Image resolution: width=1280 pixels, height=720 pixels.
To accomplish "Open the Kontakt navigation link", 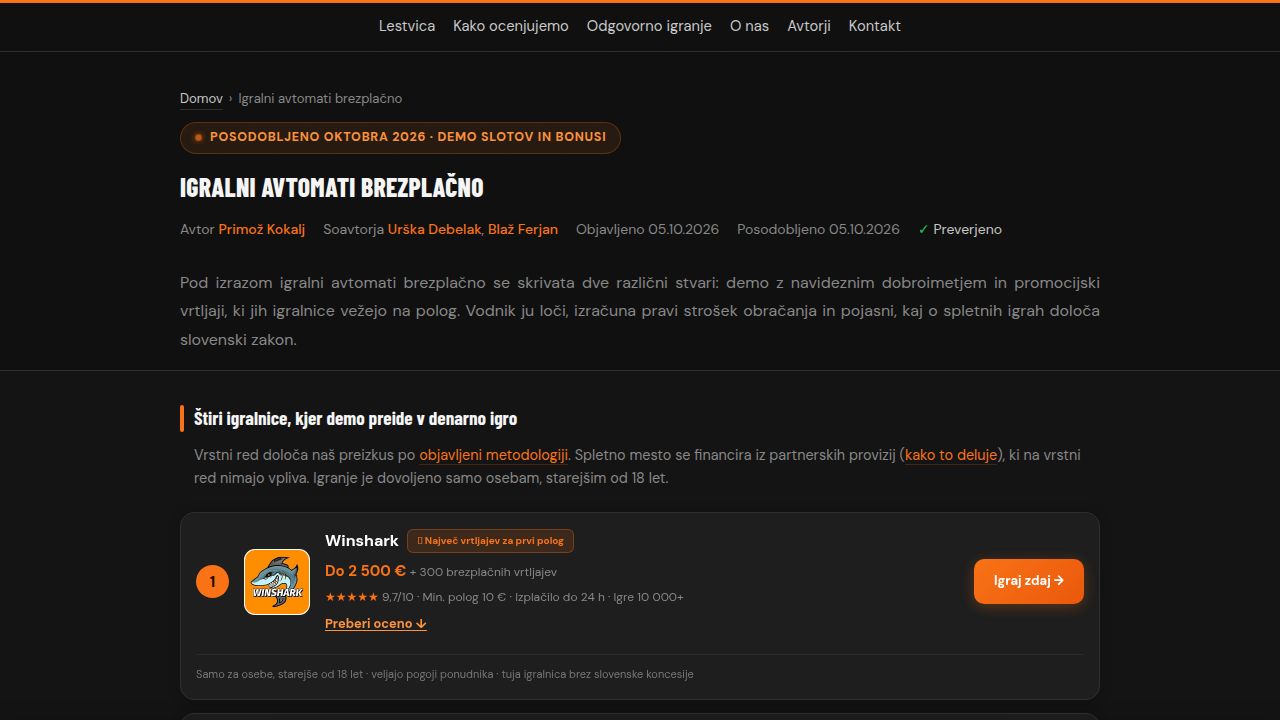I will tap(875, 26).
